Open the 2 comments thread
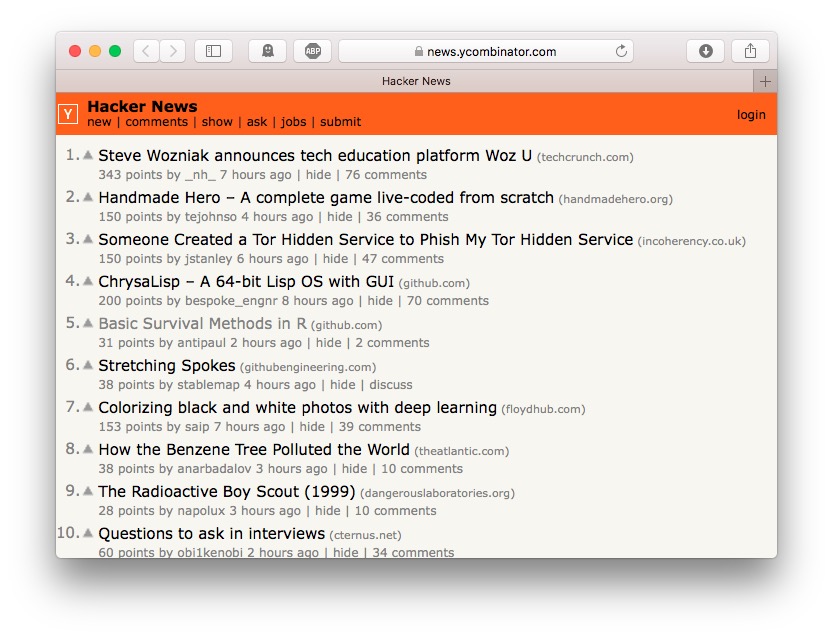The image size is (833, 638). pos(392,343)
